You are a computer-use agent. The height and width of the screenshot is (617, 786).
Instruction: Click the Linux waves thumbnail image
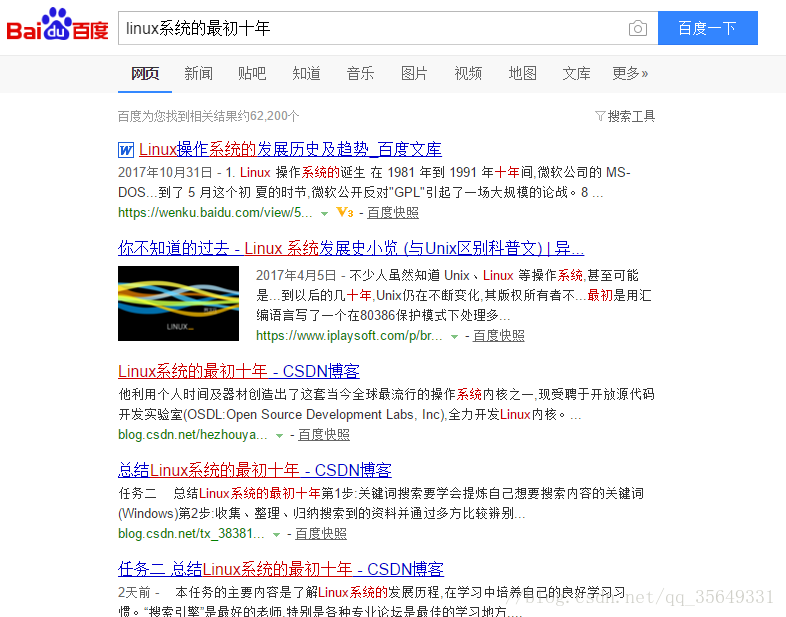point(178,304)
